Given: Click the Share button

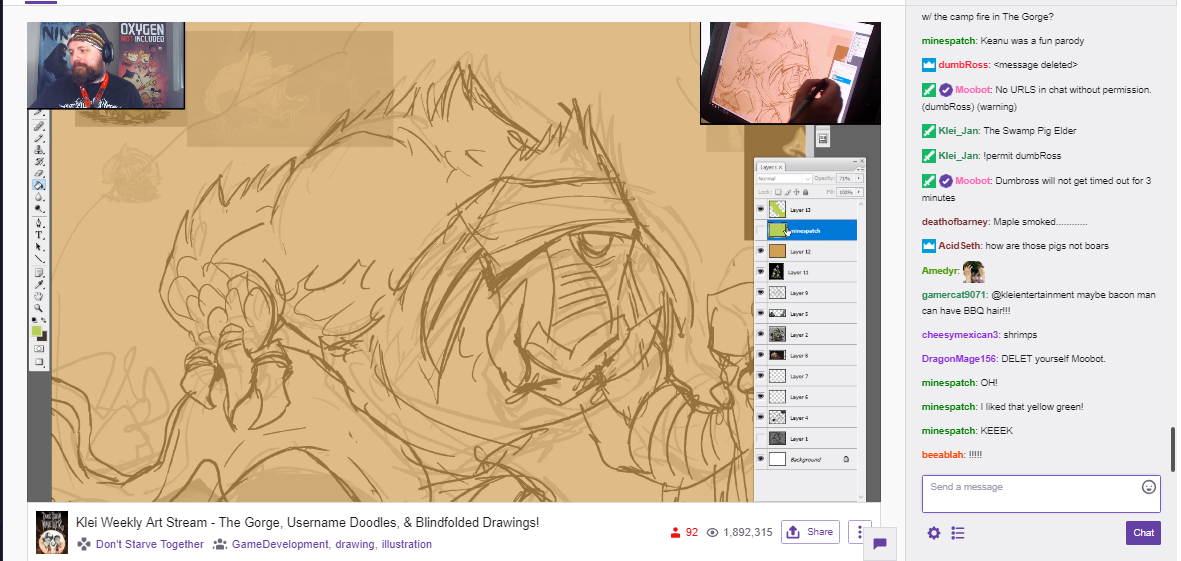Looking at the screenshot, I should pos(810,532).
